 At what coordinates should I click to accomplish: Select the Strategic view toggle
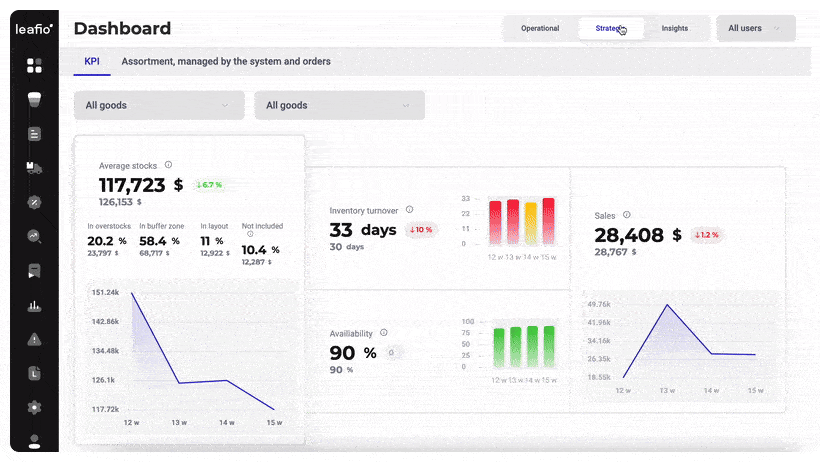coord(610,28)
